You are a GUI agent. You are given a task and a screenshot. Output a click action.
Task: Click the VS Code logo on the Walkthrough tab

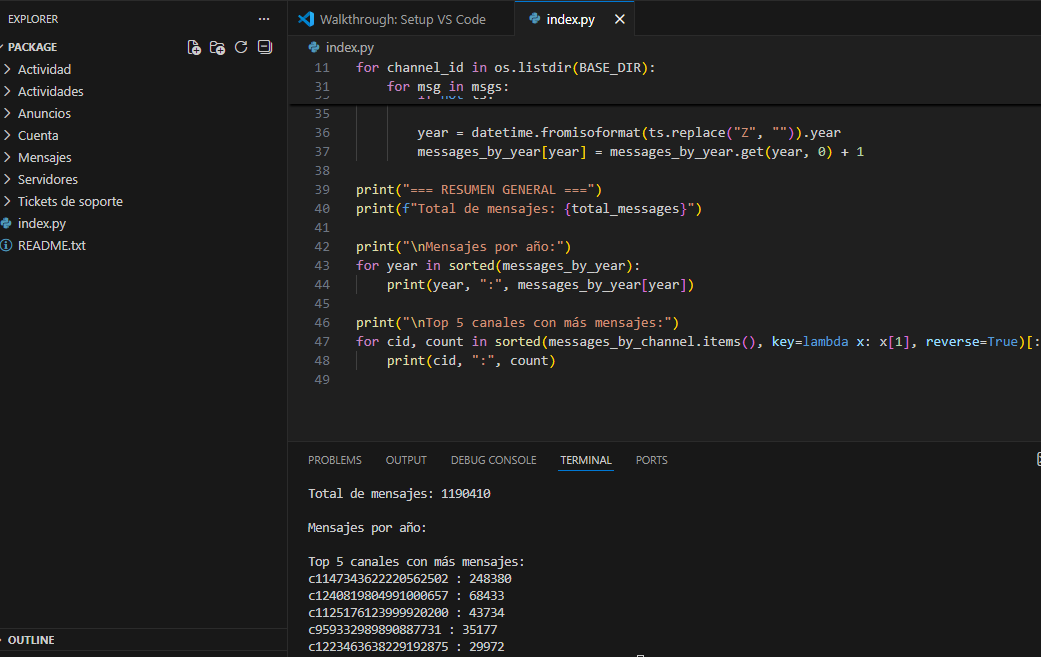(305, 18)
